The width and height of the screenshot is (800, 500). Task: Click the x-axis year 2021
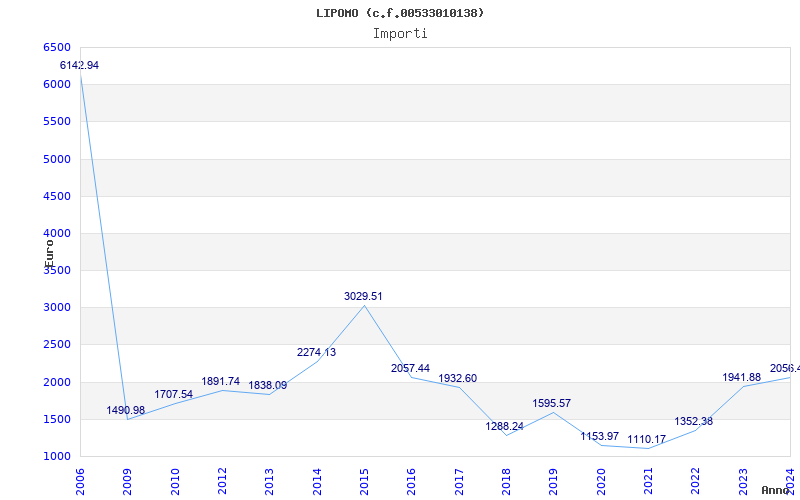pos(648,481)
